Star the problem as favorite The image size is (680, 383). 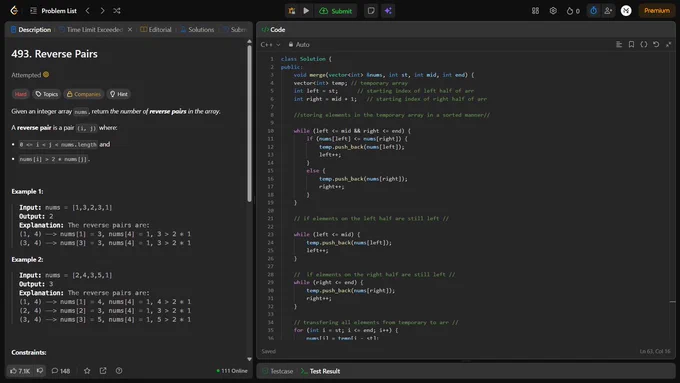(x=87, y=371)
